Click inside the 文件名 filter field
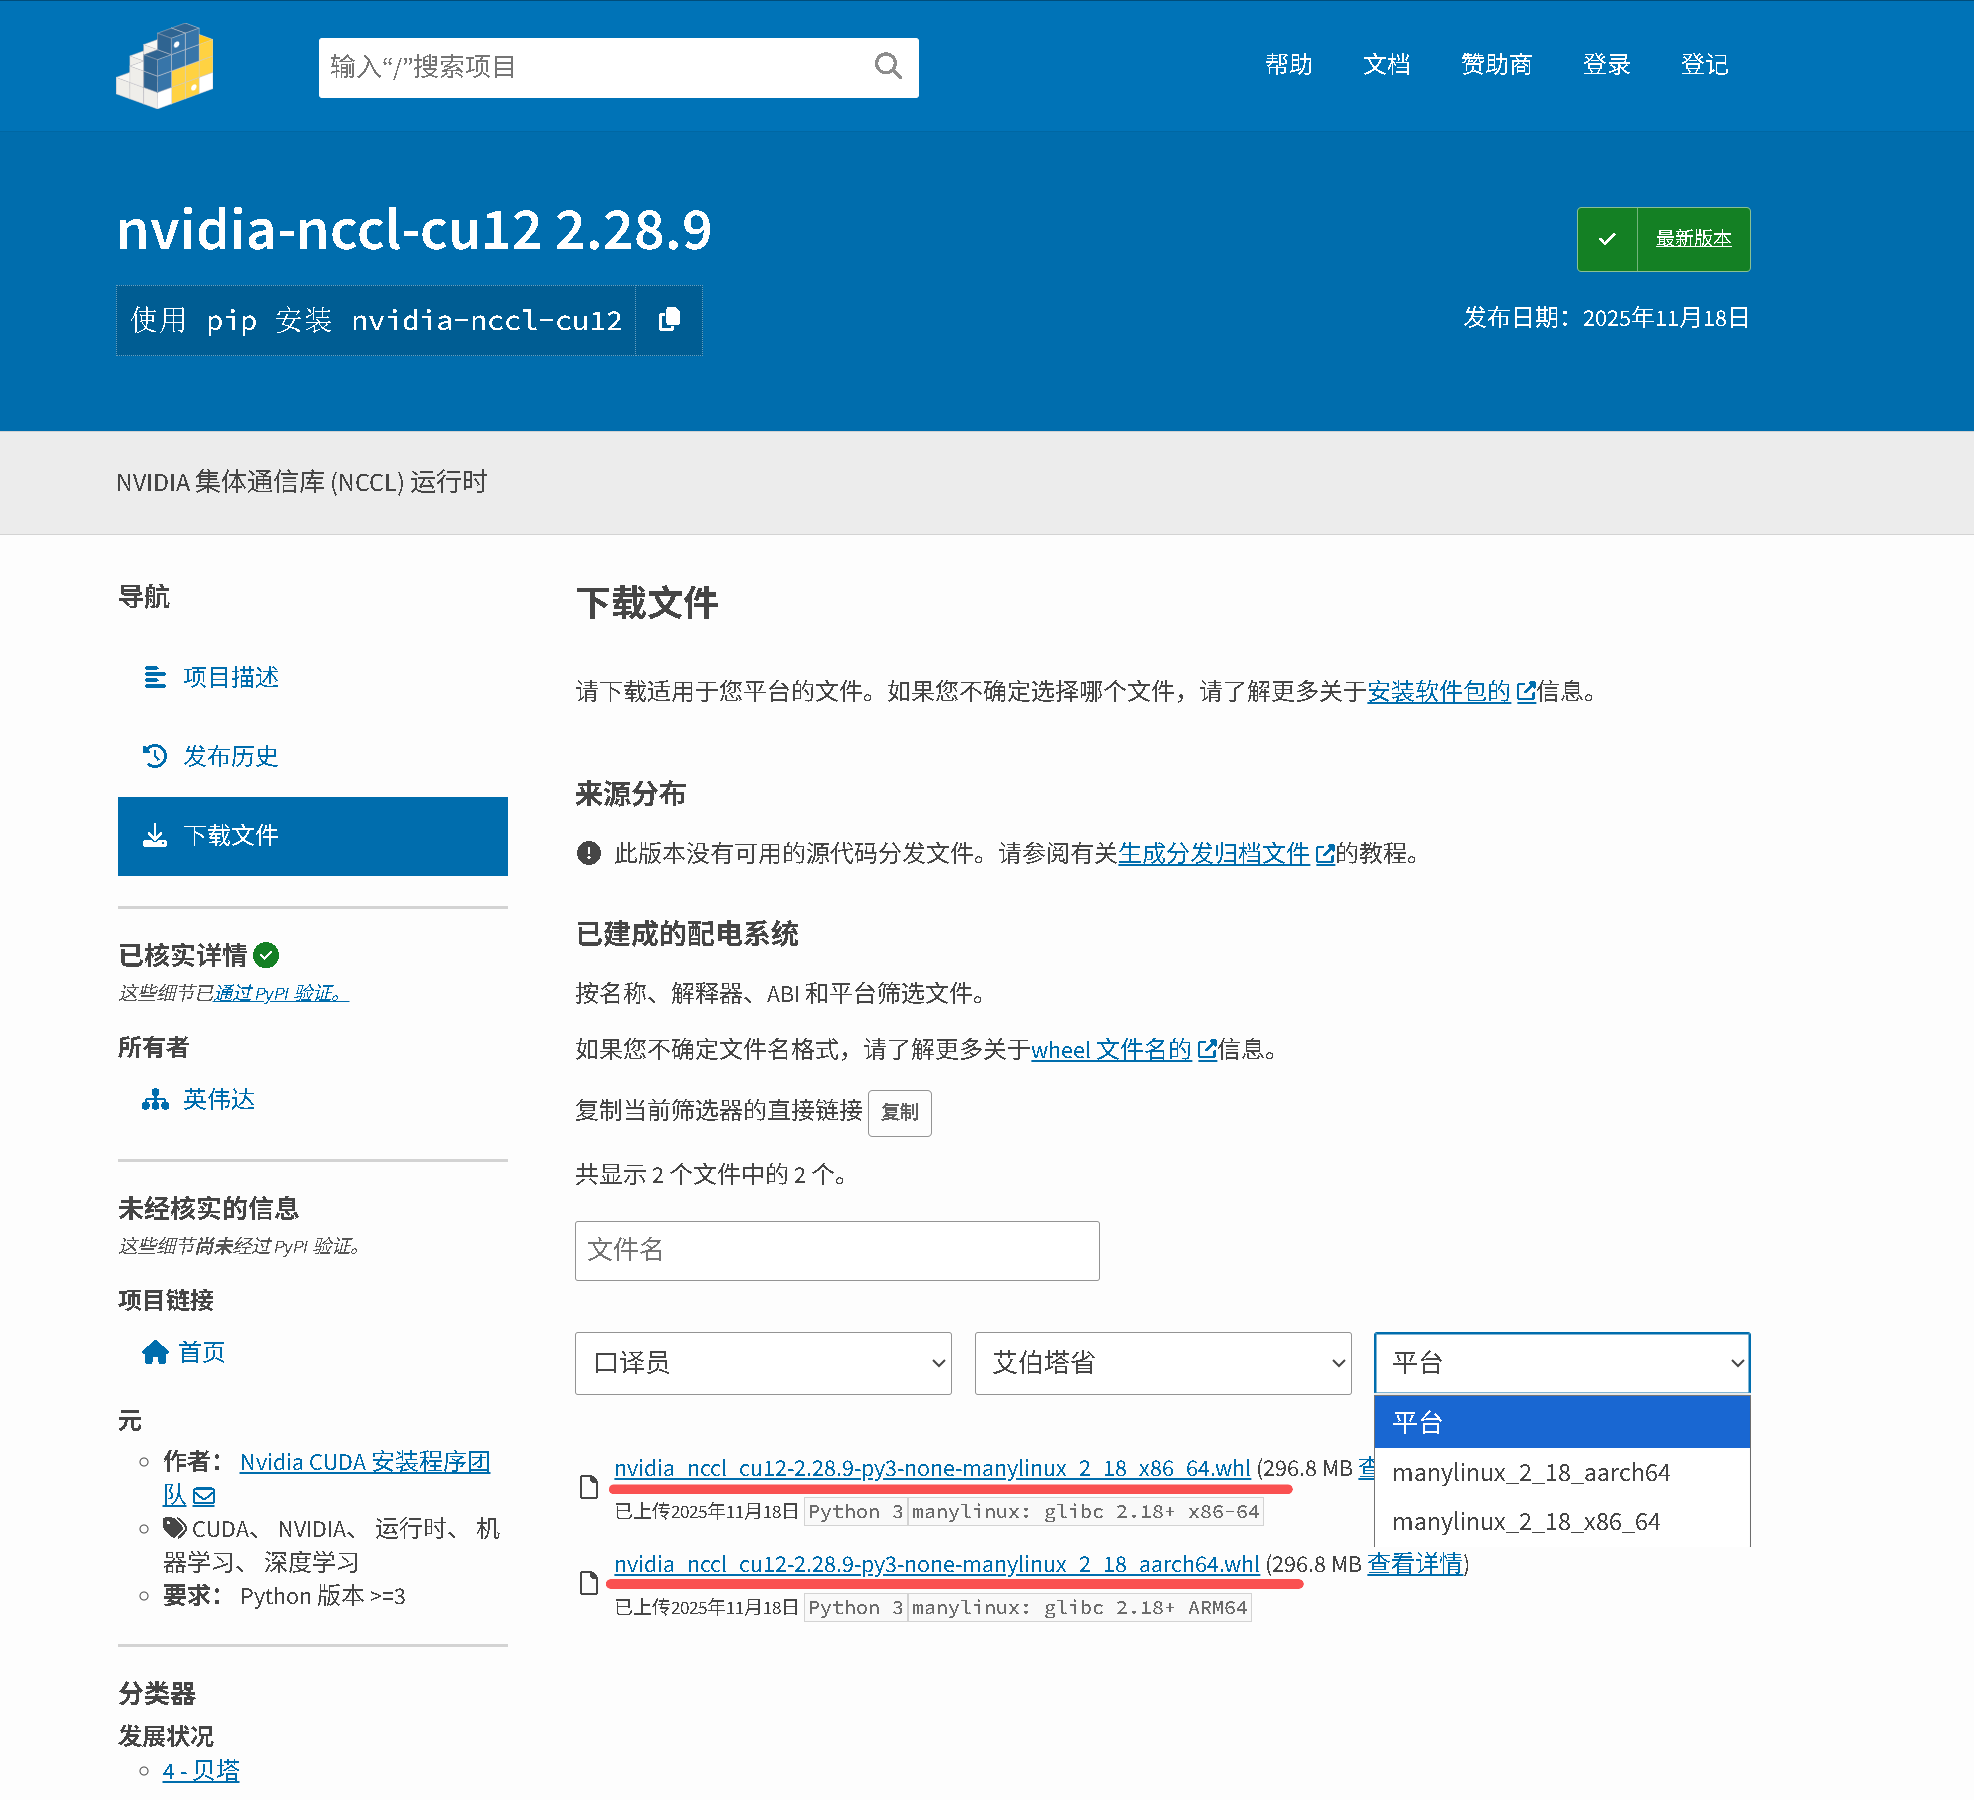Viewport: 1974px width, 1800px height. (836, 1250)
